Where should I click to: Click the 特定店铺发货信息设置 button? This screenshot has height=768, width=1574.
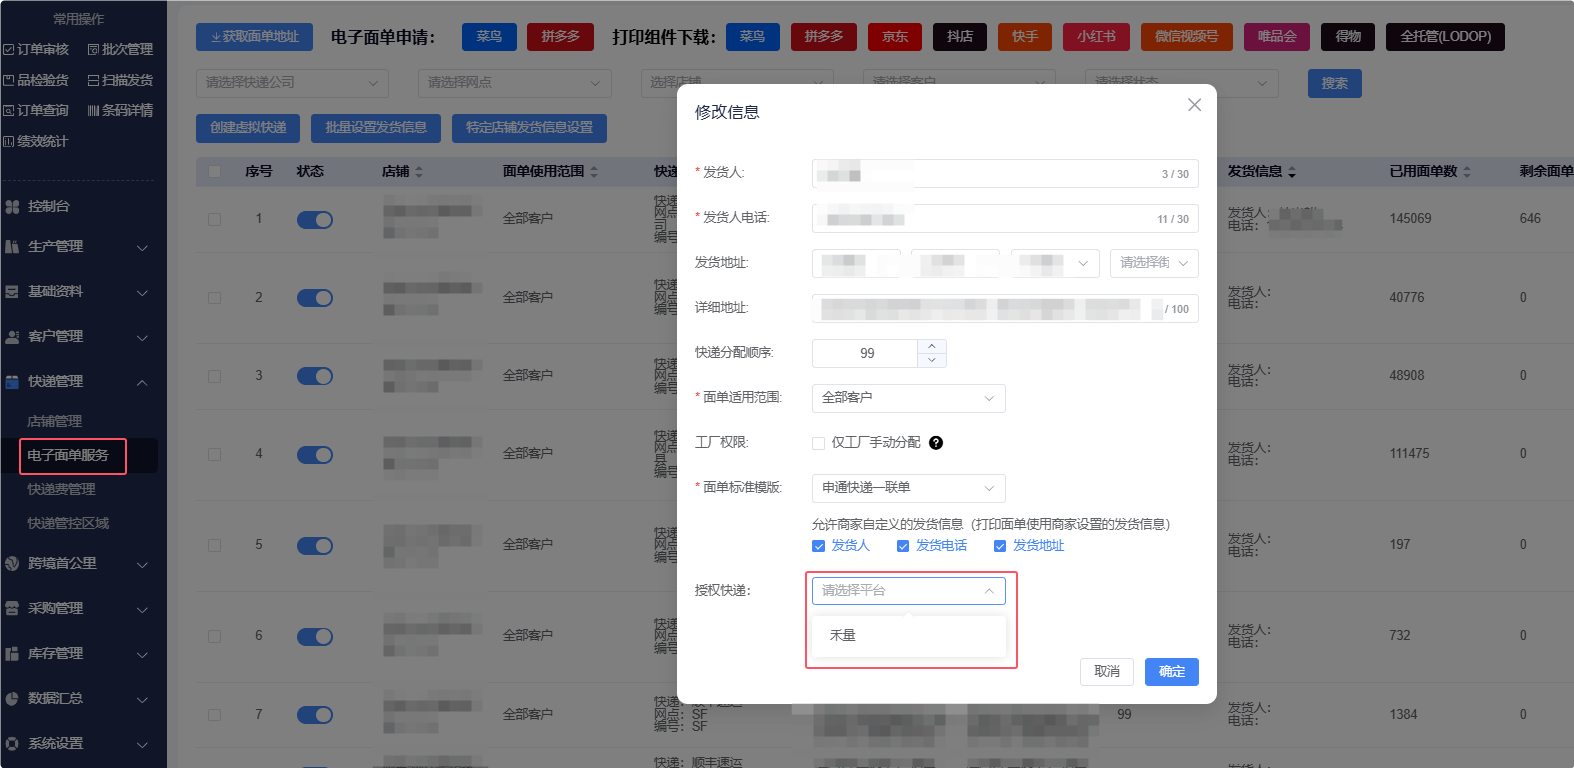[529, 128]
